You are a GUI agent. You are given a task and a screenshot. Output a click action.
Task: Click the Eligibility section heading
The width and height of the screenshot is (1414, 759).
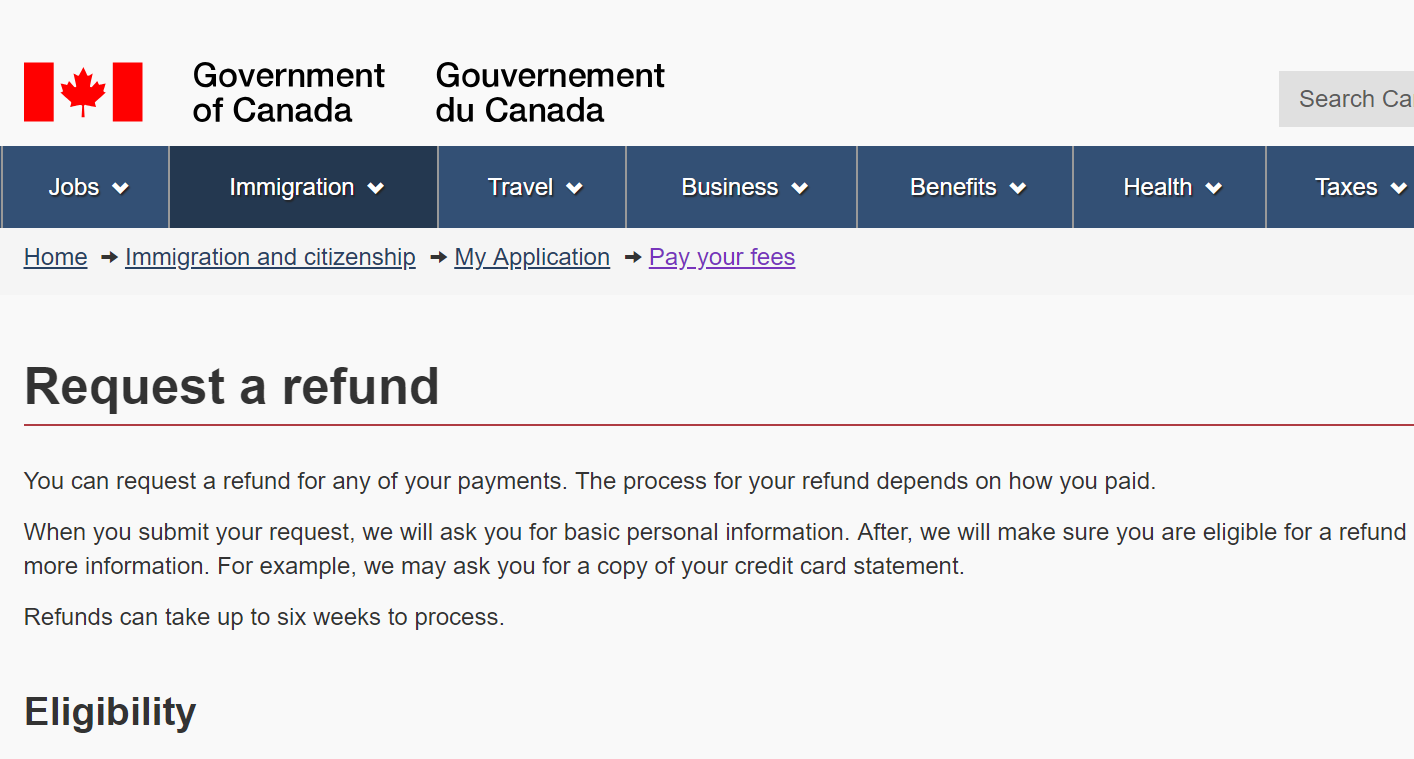[x=110, y=712]
